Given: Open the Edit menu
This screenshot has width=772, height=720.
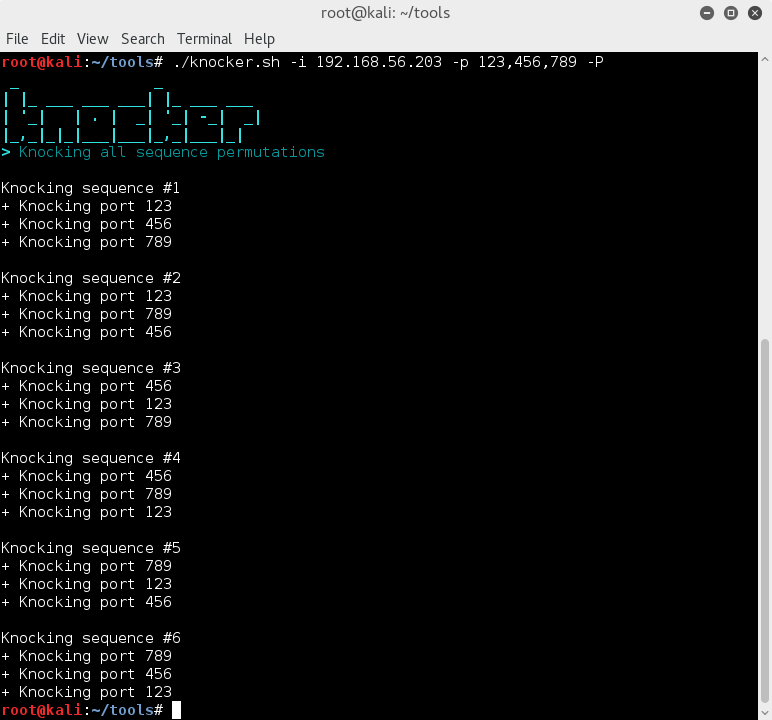Looking at the screenshot, I should tap(53, 39).
